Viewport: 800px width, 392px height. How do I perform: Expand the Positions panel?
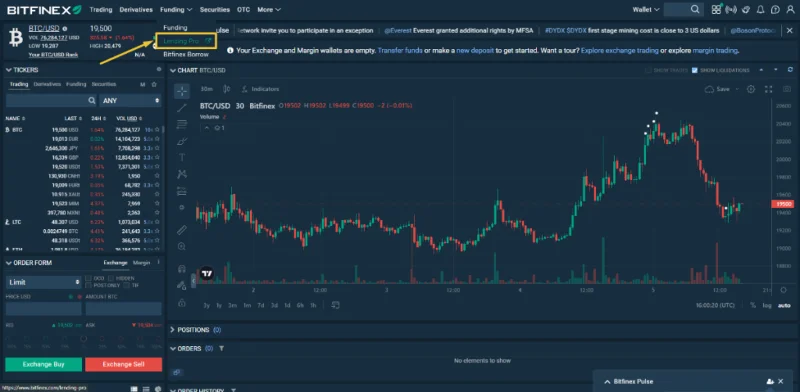coord(172,330)
